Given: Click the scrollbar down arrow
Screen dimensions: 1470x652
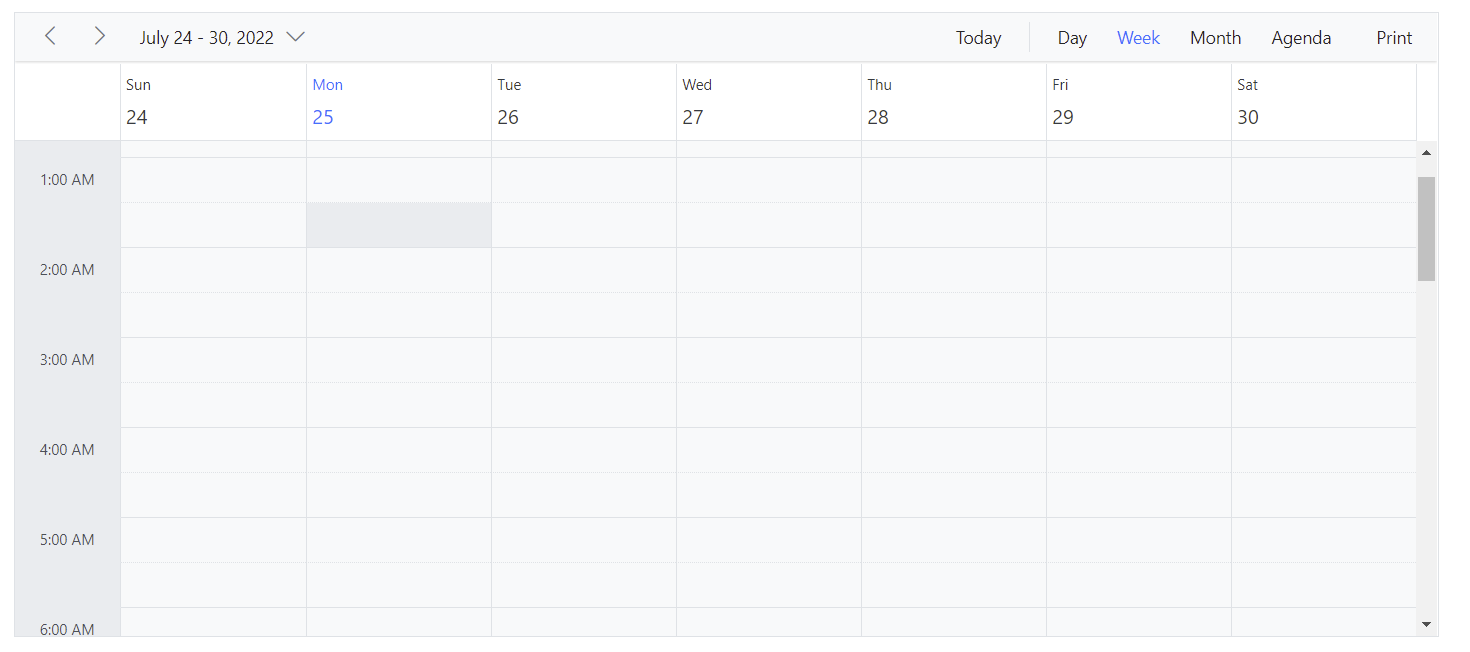Looking at the screenshot, I should coord(1427,624).
